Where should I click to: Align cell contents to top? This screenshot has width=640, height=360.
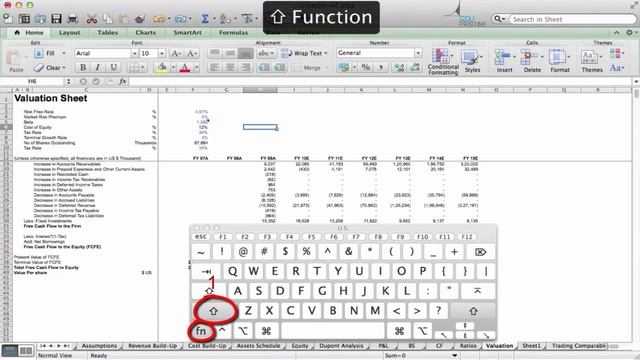click(x=215, y=53)
